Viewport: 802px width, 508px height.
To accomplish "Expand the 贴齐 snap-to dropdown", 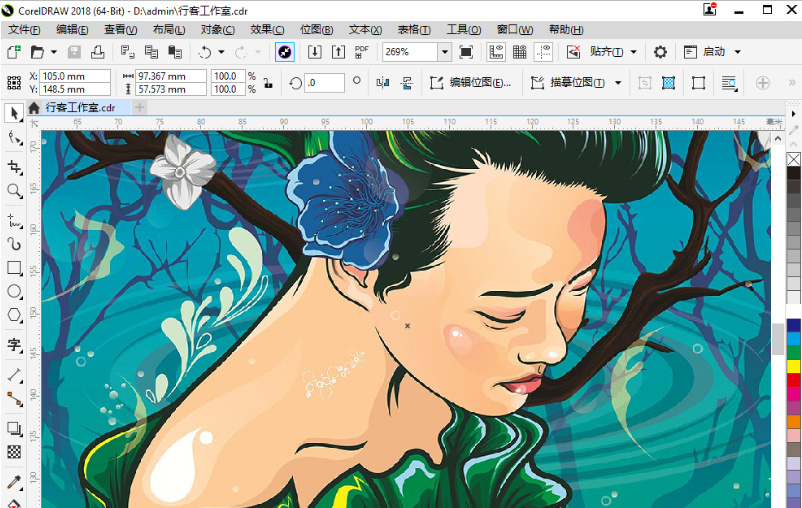I will pos(634,52).
